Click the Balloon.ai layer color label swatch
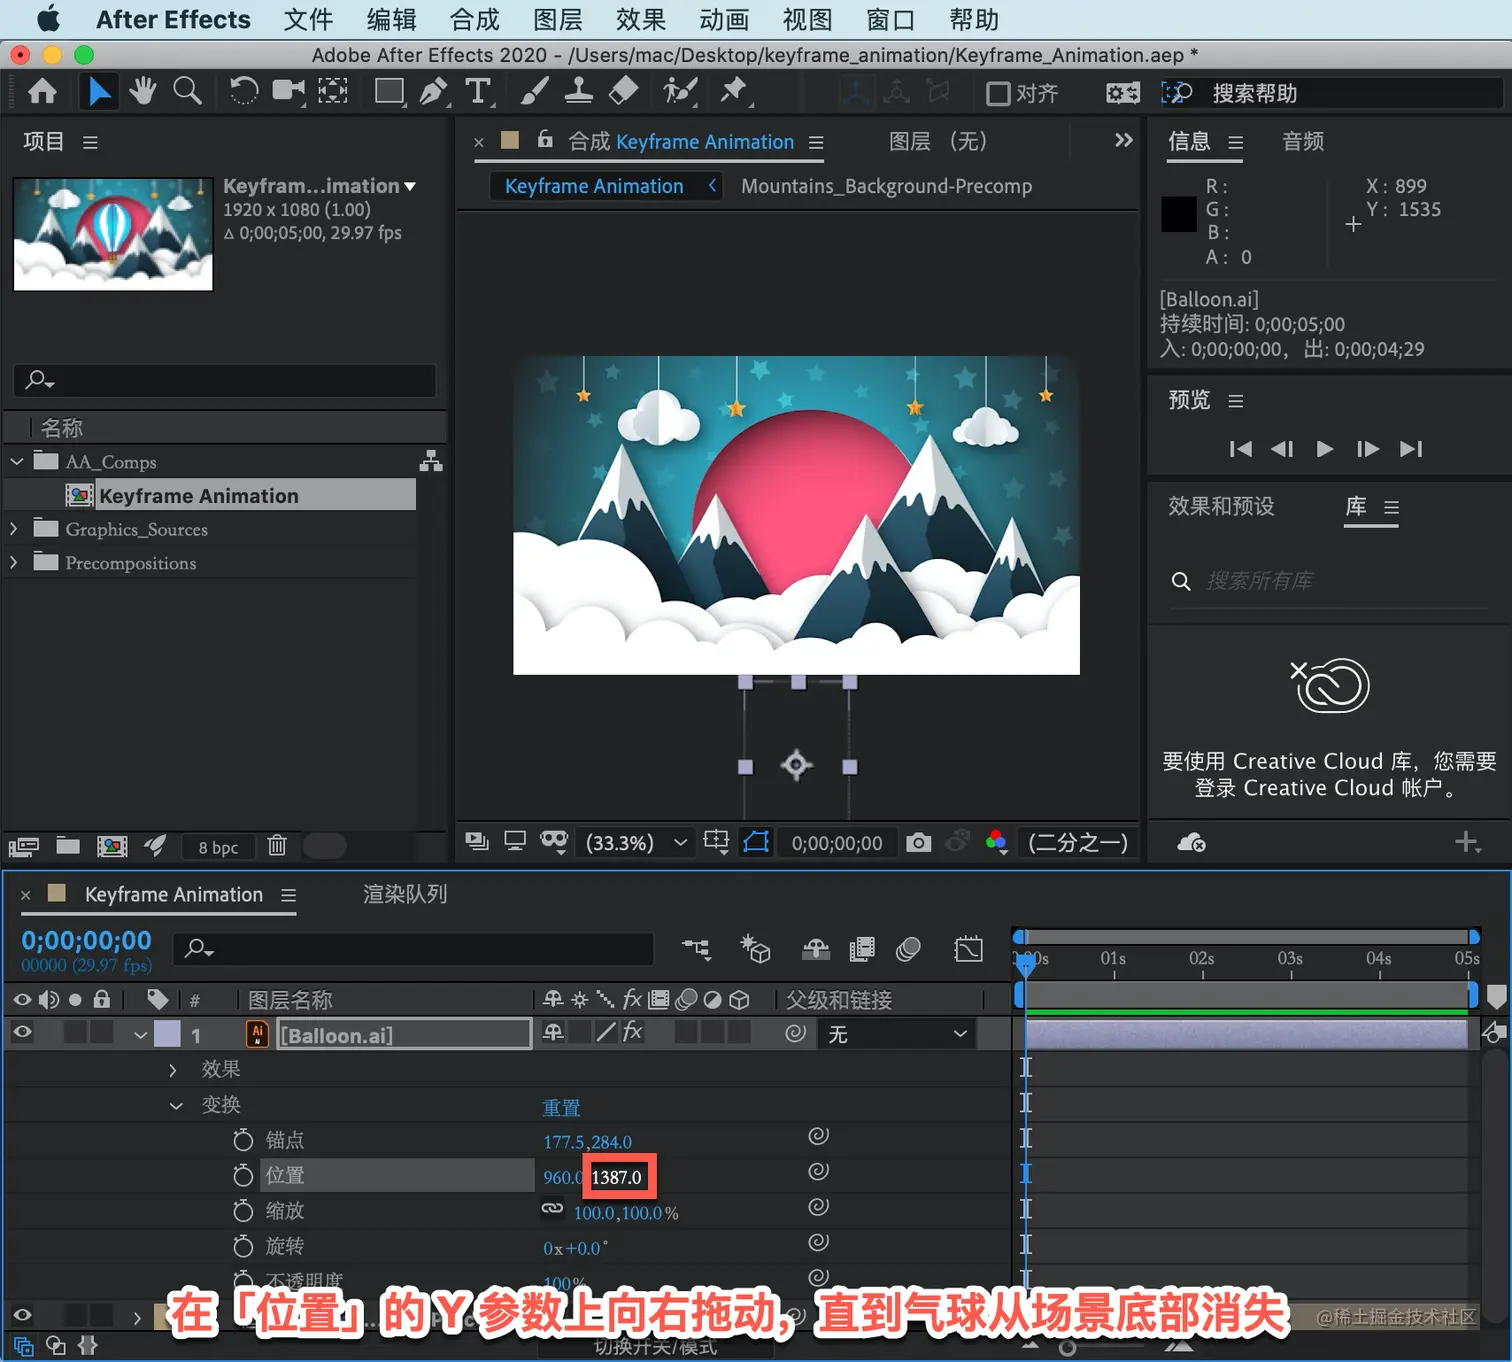Viewport: 1512px width, 1362px height. pyautogui.click(x=167, y=1033)
